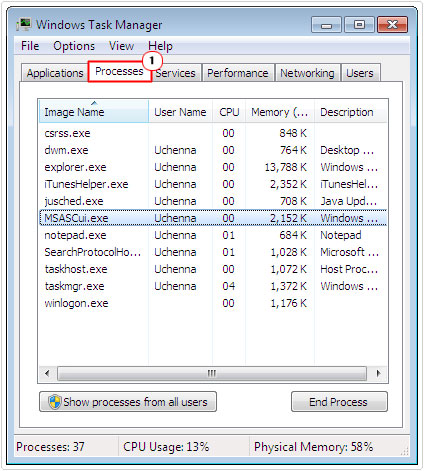Click the 2,352 K memory value
The height and width of the screenshot is (471, 424).
(x=288, y=184)
